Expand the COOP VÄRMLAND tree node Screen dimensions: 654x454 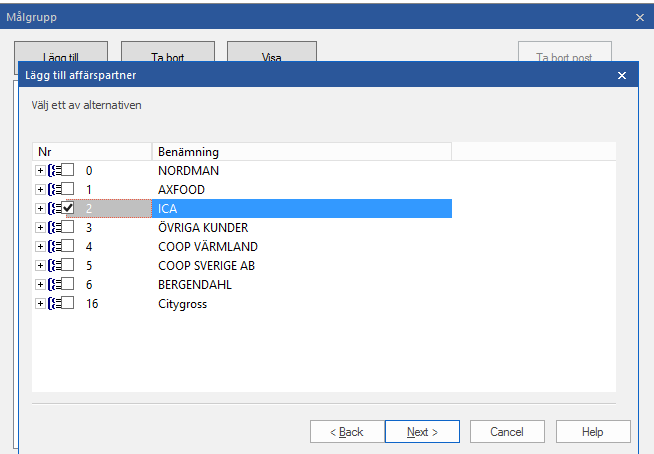(x=40, y=247)
